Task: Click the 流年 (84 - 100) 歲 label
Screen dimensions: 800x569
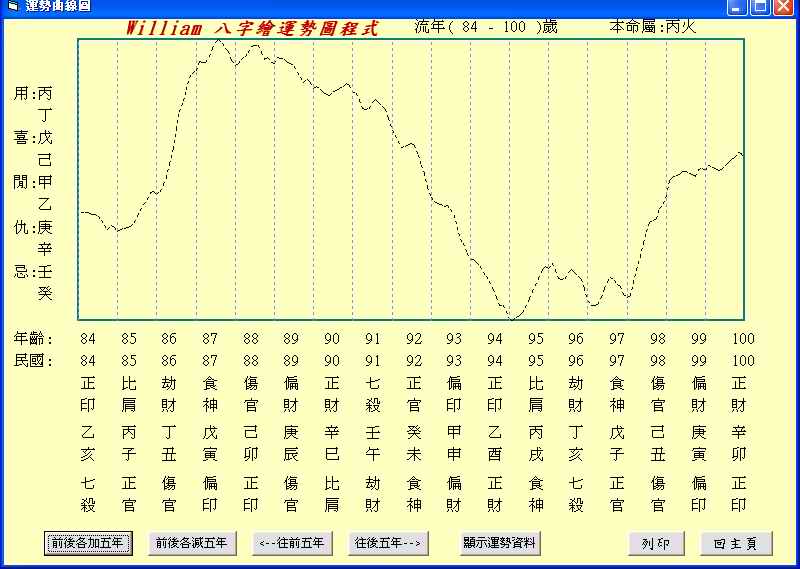Action: pos(486,27)
